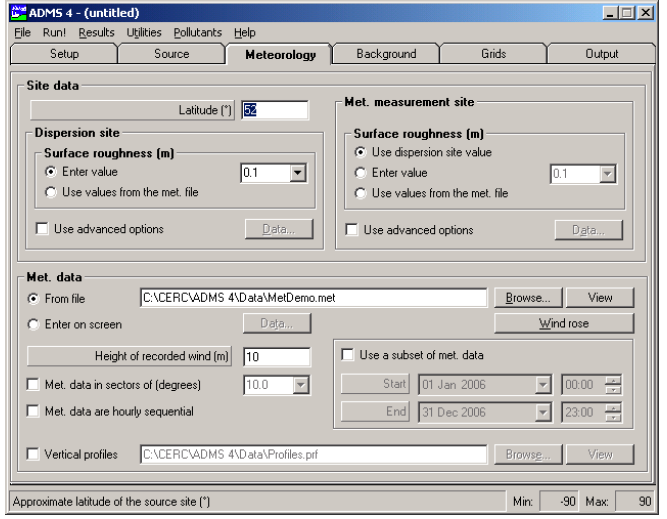Switch to the Background tab
The height and width of the screenshot is (519, 667).
(x=386, y=54)
